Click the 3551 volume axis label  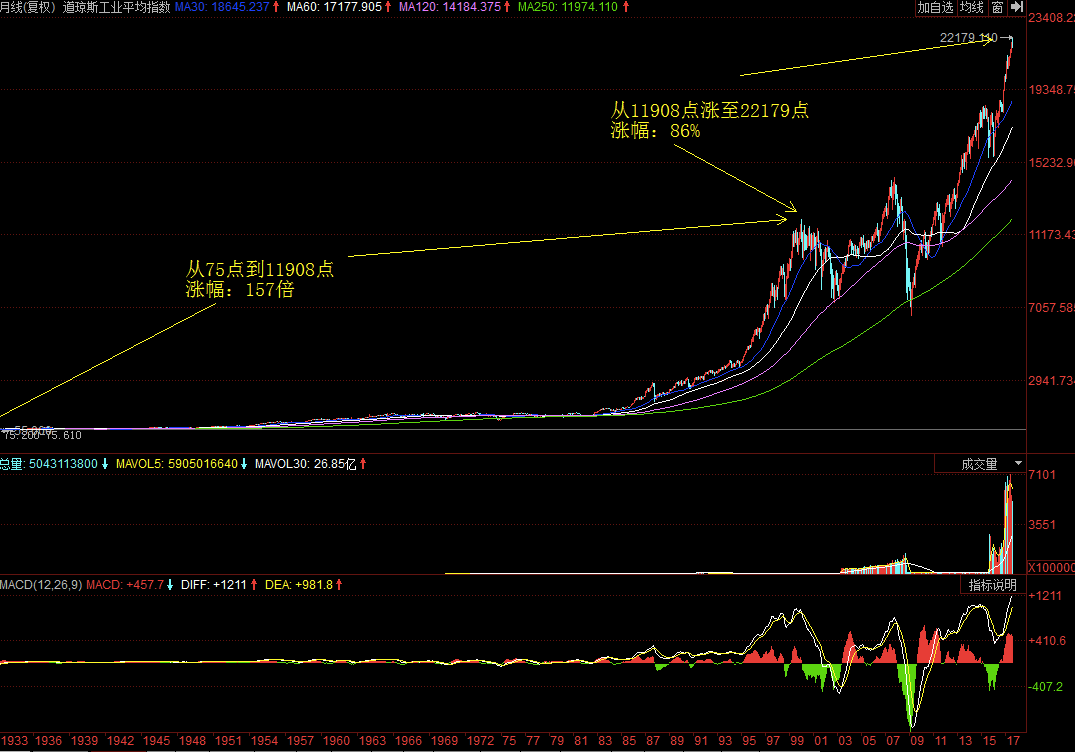coord(1042,524)
